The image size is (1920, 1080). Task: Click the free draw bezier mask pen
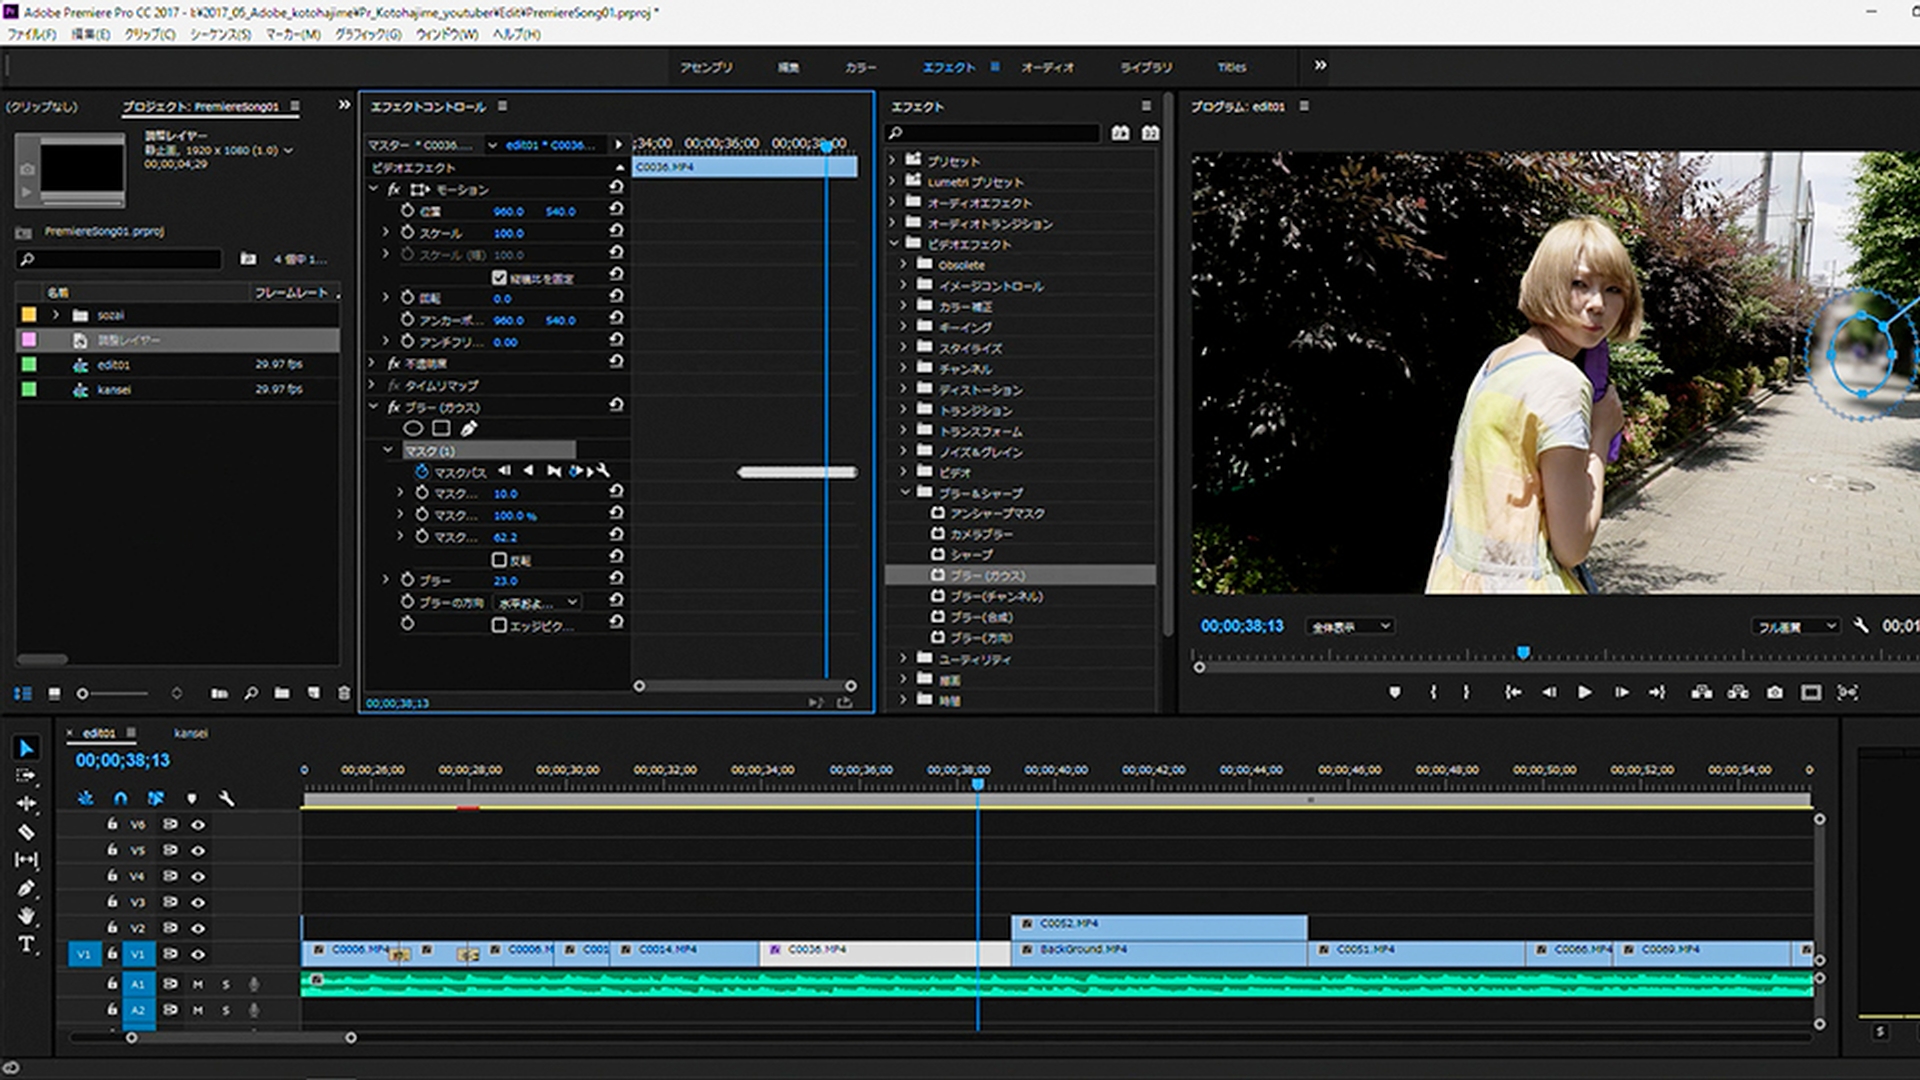click(x=469, y=429)
